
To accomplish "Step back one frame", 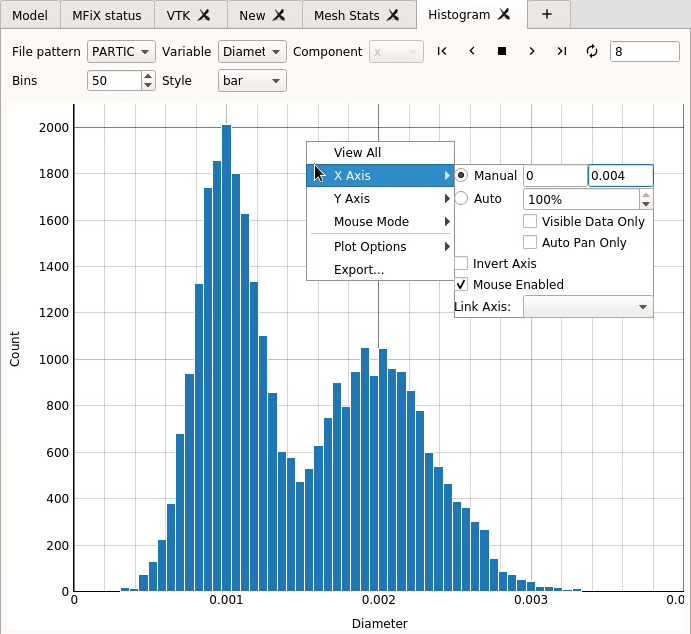I will (x=472, y=51).
